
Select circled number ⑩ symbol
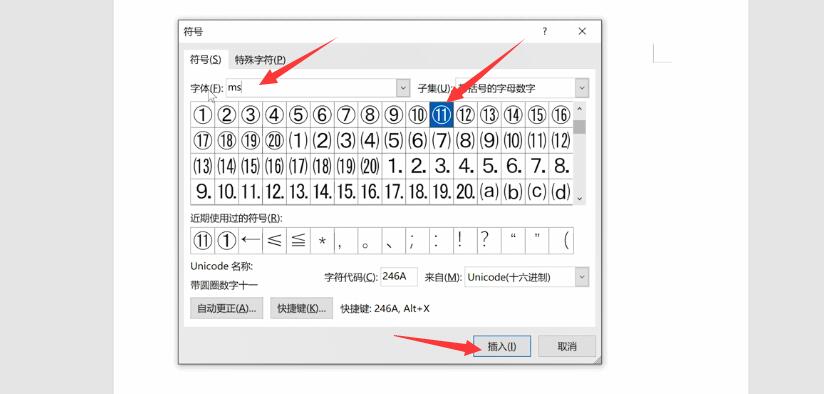coord(418,115)
